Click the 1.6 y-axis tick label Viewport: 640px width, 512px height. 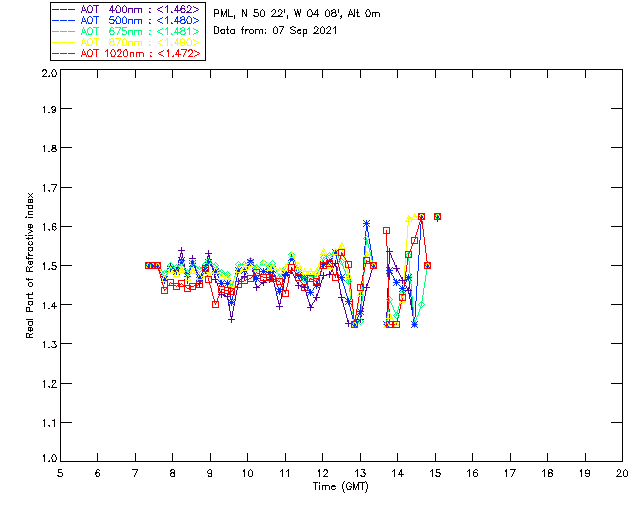coord(49,227)
